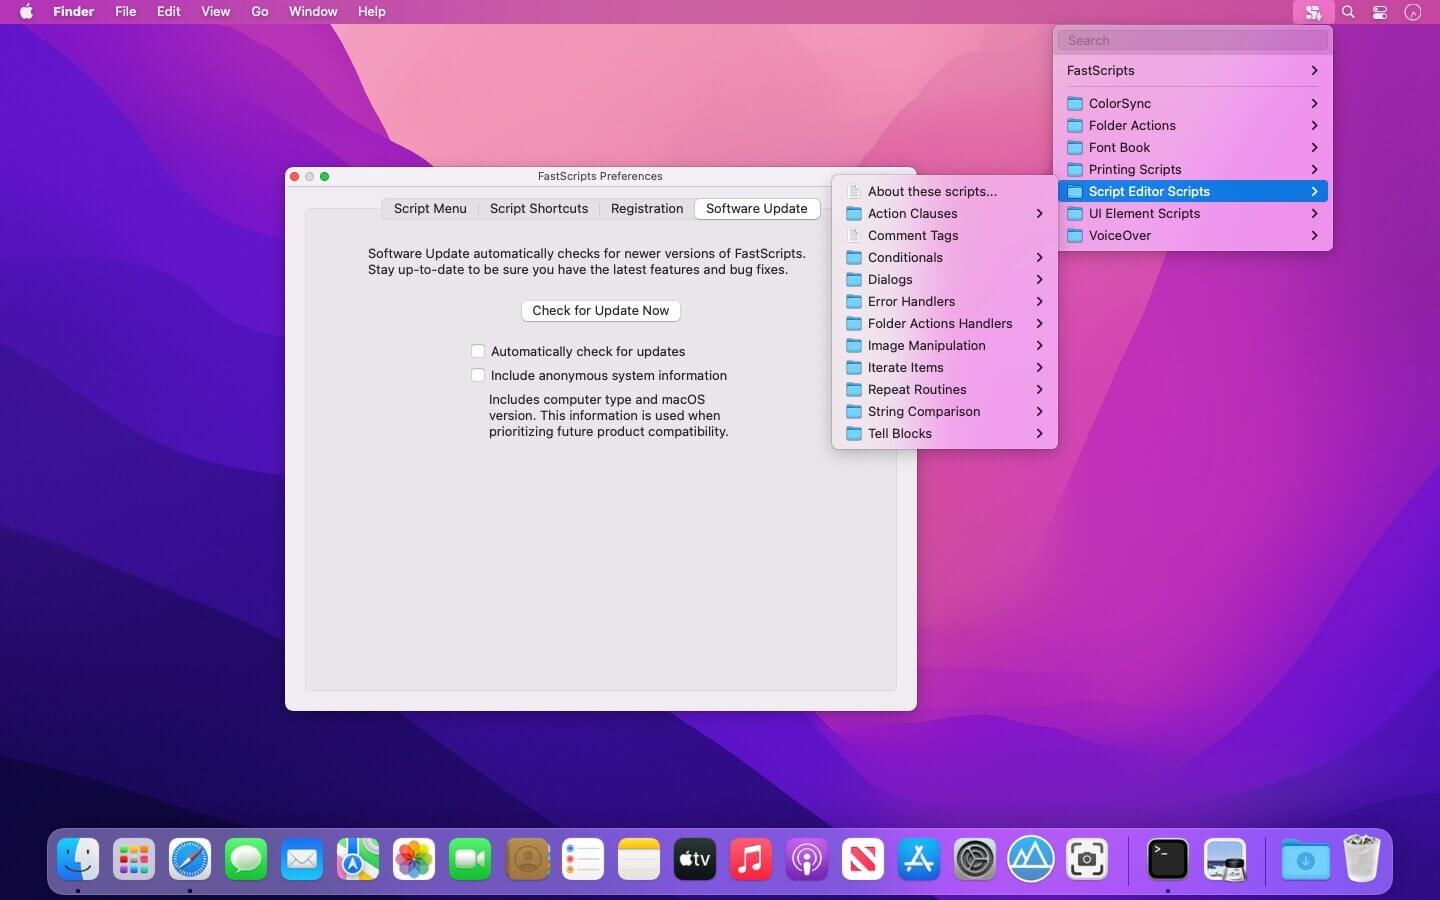Viewport: 1440px width, 900px height.
Task: Open System Preferences in the Dock
Action: pyautogui.click(x=975, y=859)
